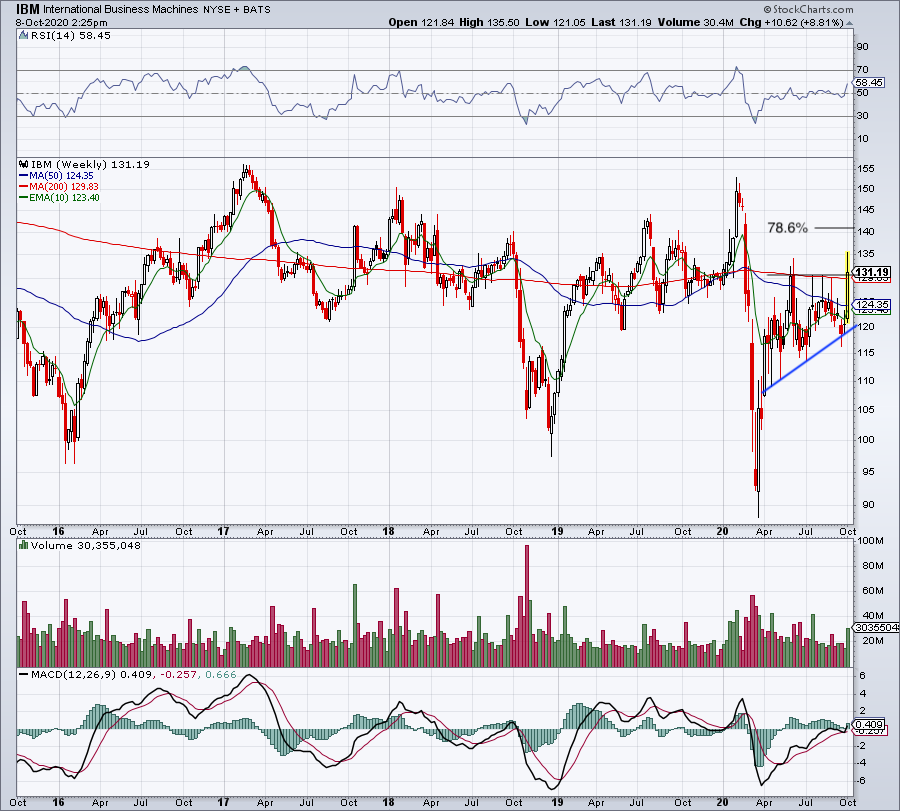Click the blue rising trendline on price chart
Image resolution: width=900 pixels, height=811 pixels.
click(810, 359)
